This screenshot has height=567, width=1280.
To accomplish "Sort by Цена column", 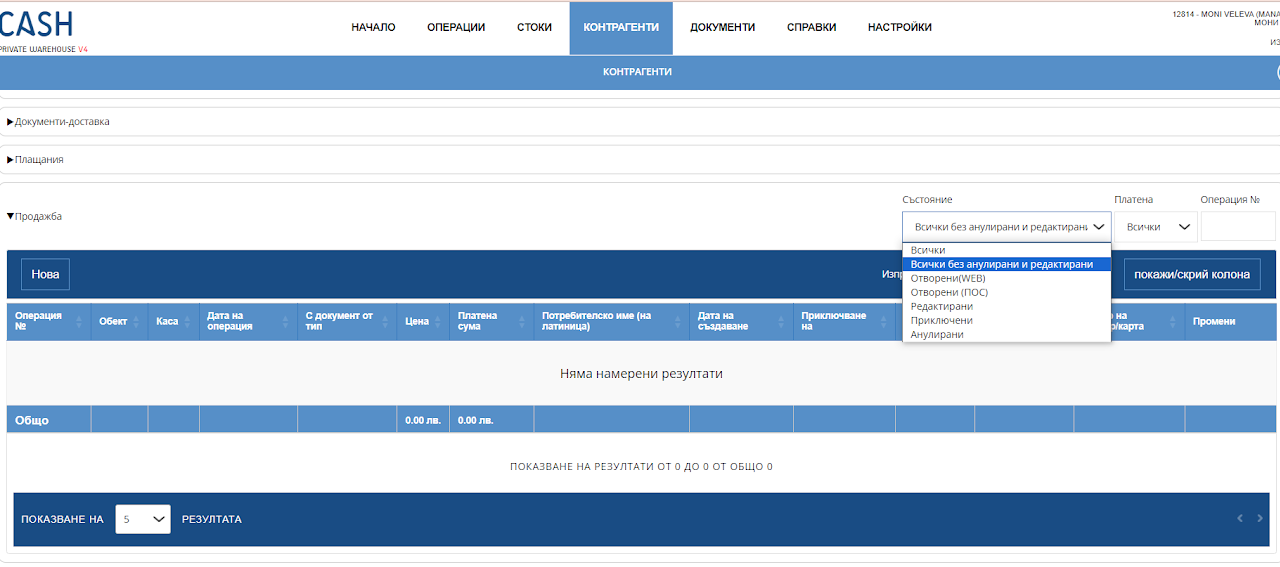I will click(423, 321).
